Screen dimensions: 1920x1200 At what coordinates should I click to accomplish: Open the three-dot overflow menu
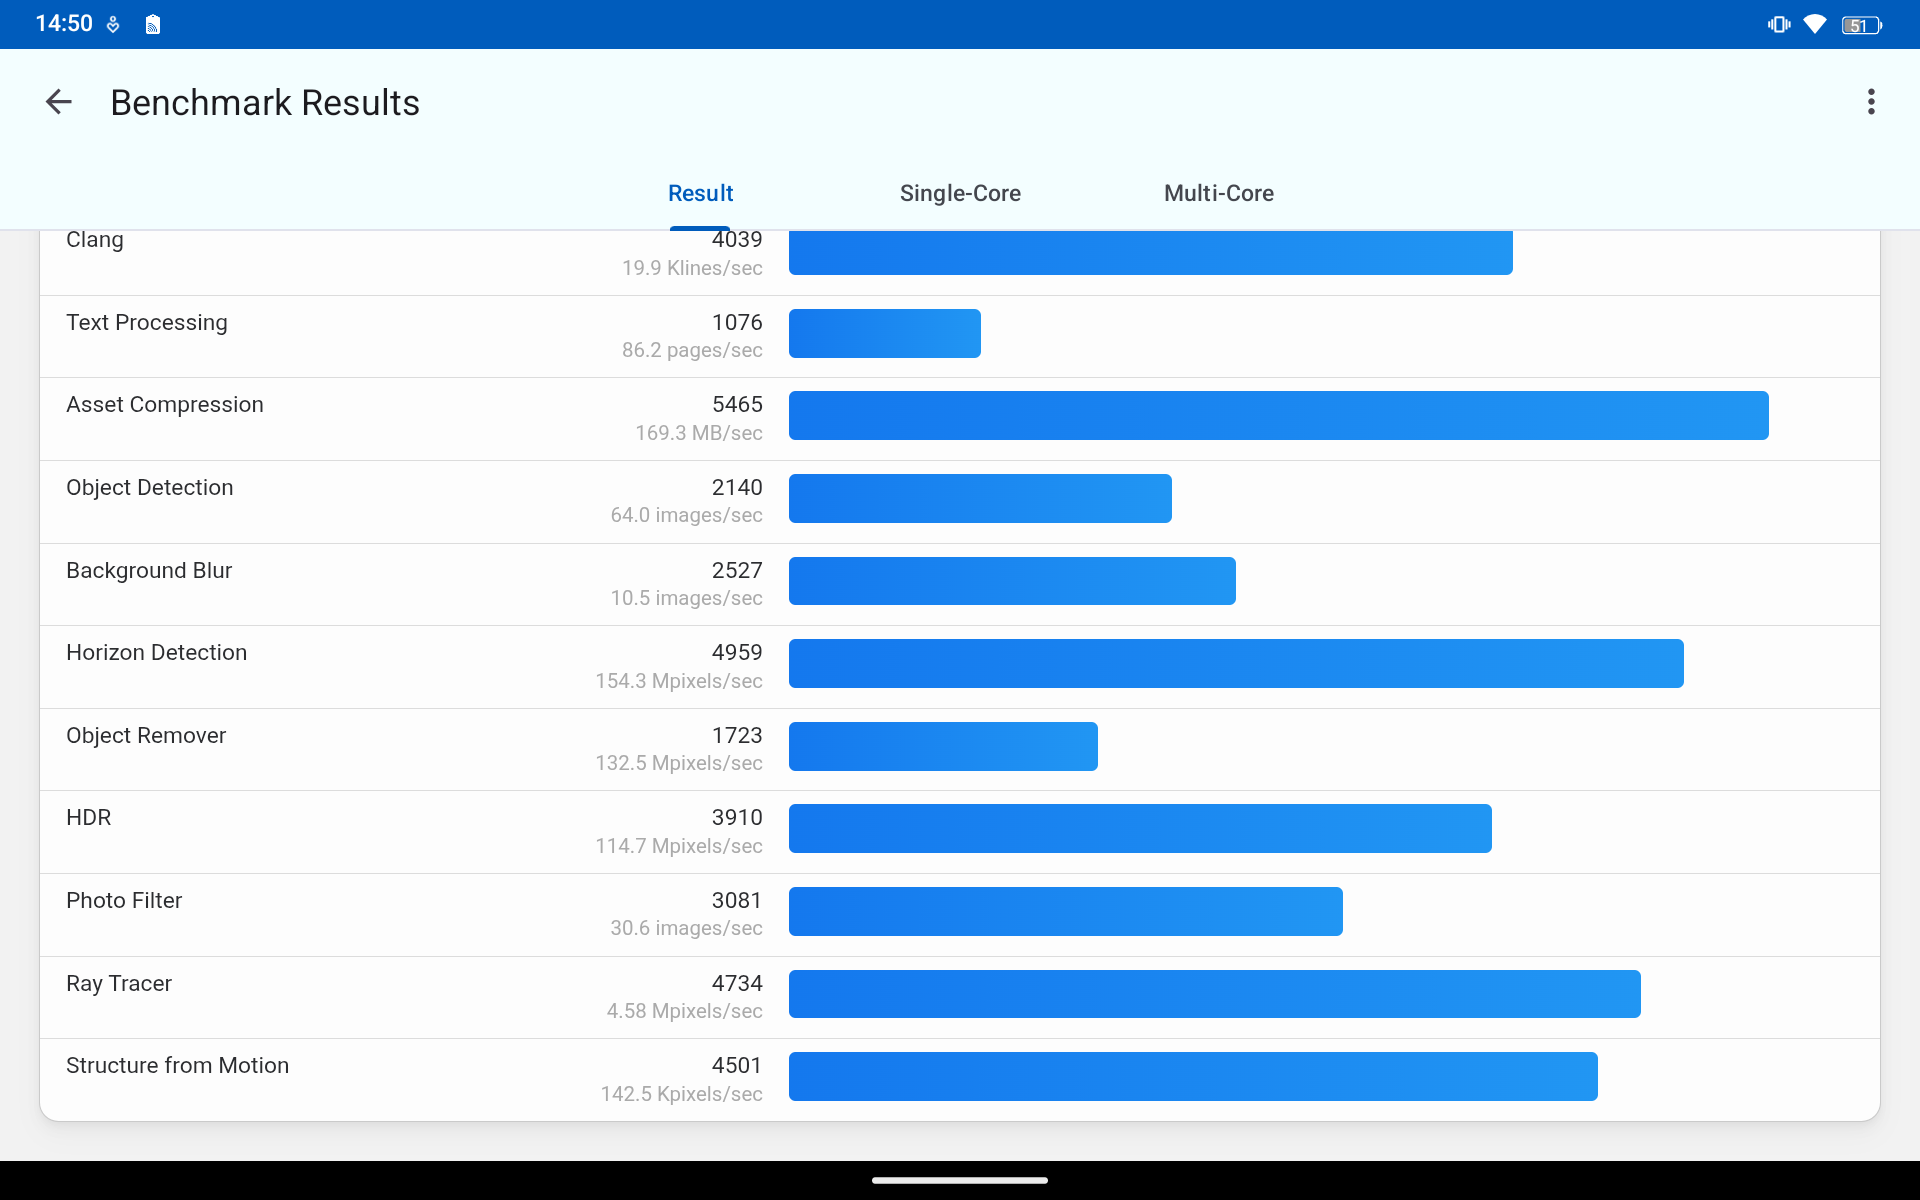[x=1870, y=102]
